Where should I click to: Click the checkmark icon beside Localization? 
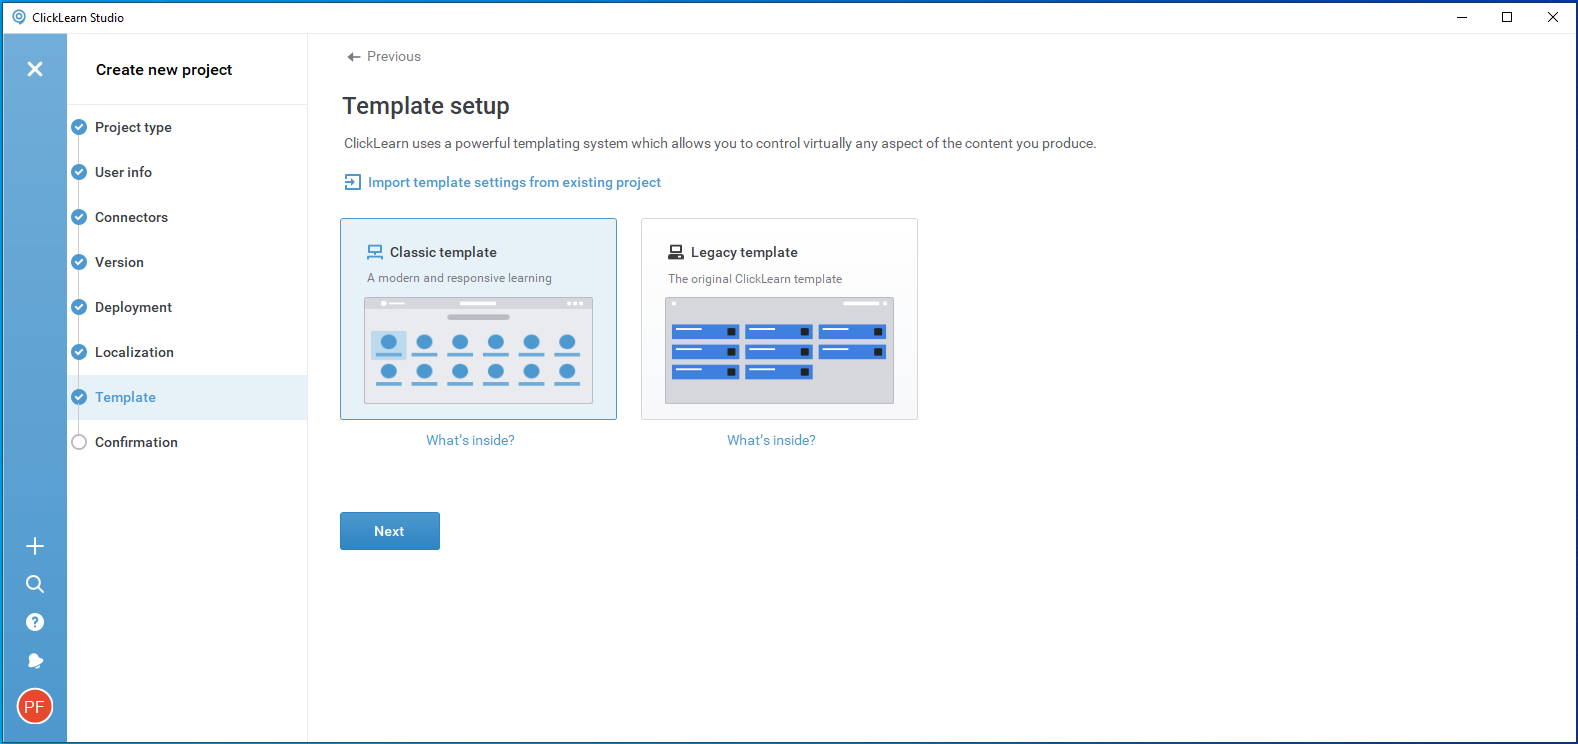79,352
